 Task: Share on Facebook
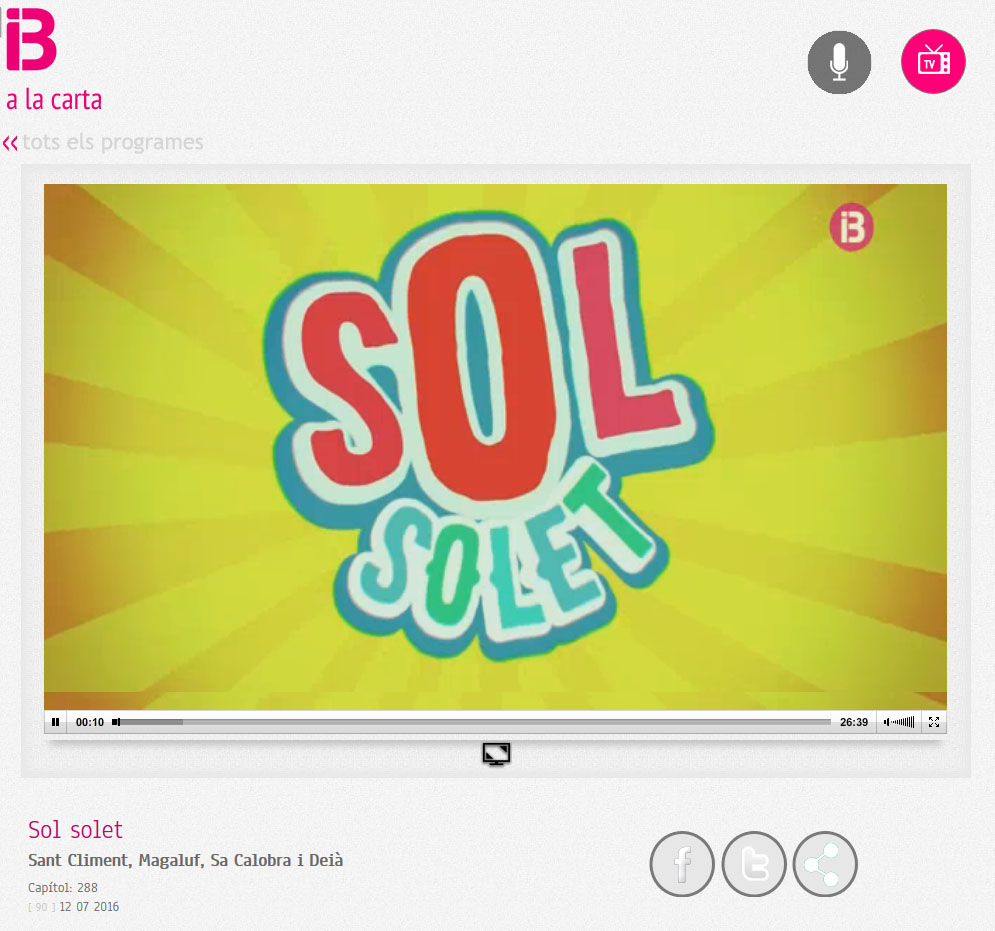click(x=682, y=864)
